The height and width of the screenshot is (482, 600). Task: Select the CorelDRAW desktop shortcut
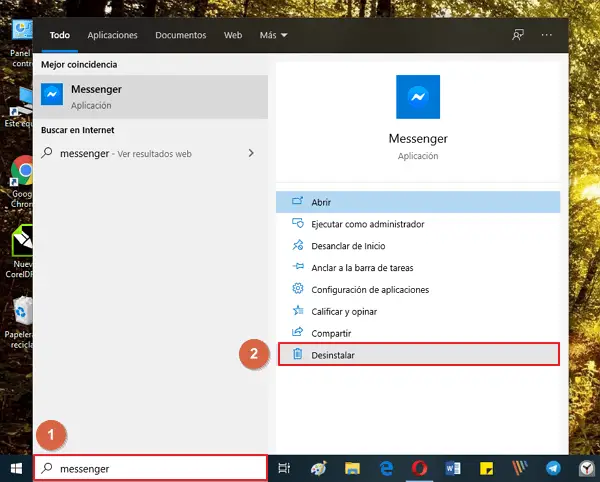click(x=20, y=252)
